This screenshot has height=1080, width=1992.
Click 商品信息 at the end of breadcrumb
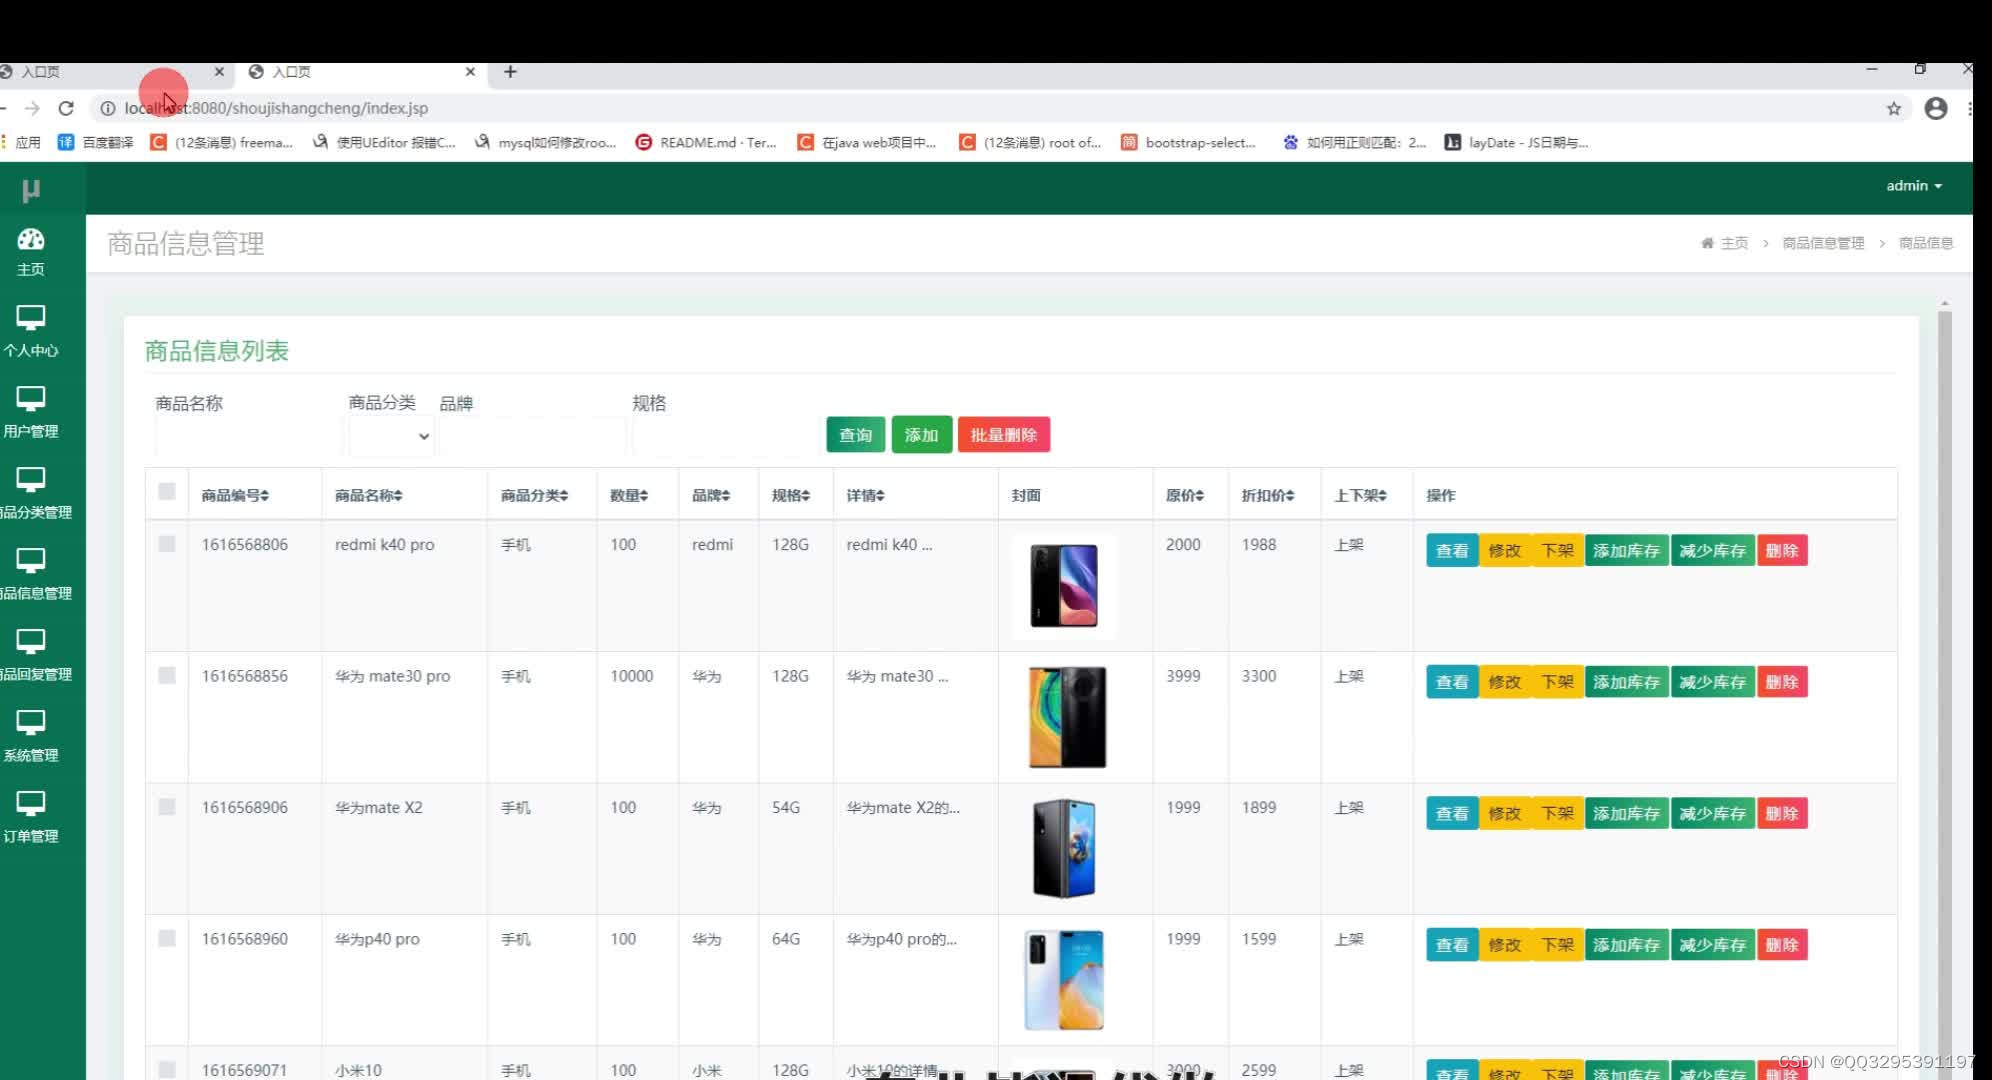coord(1926,243)
